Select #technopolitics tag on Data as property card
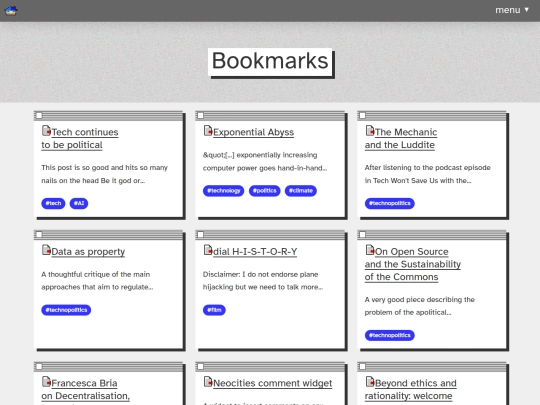The height and width of the screenshot is (405, 540). [x=66, y=310]
